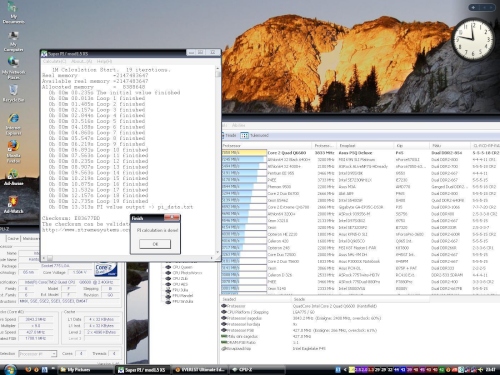Click the Cores count field in CPU-Z
The image size is (500, 375).
point(81,354)
